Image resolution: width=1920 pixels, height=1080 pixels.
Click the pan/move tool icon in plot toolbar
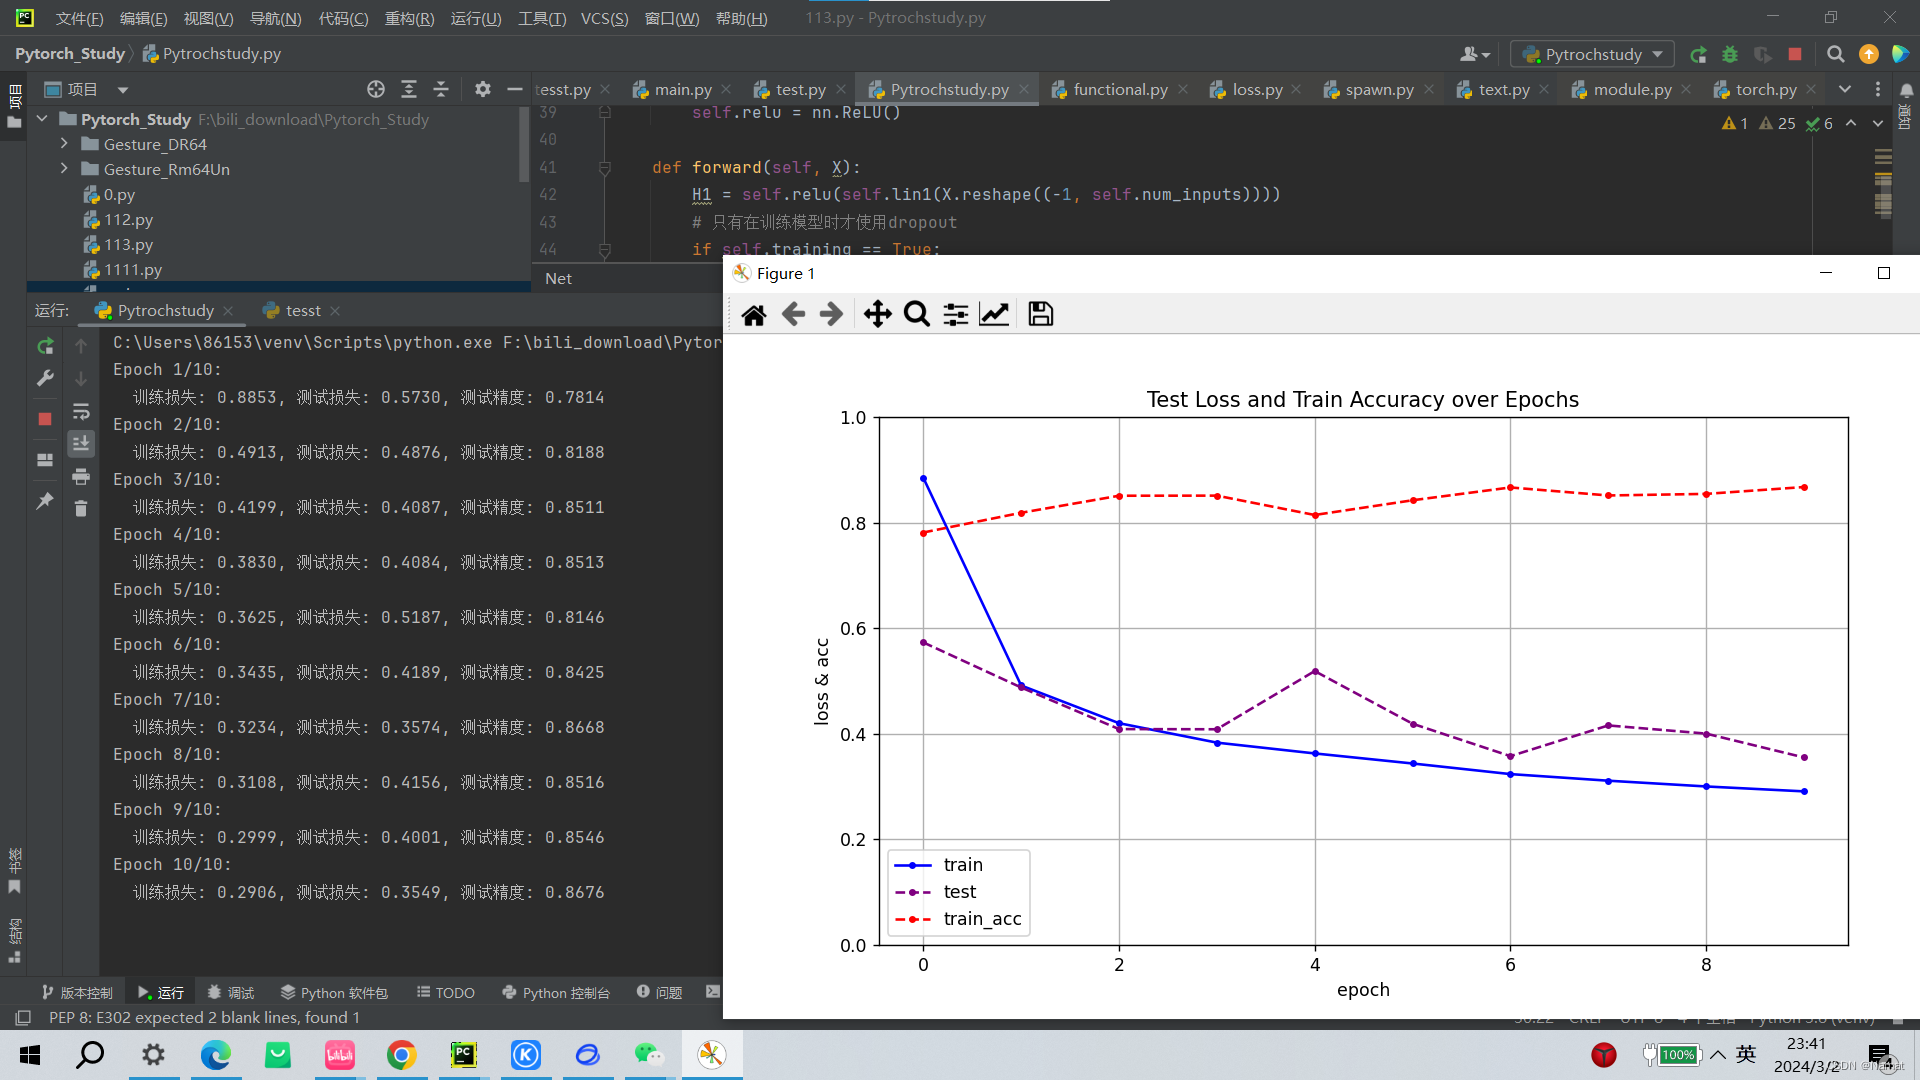coord(877,313)
